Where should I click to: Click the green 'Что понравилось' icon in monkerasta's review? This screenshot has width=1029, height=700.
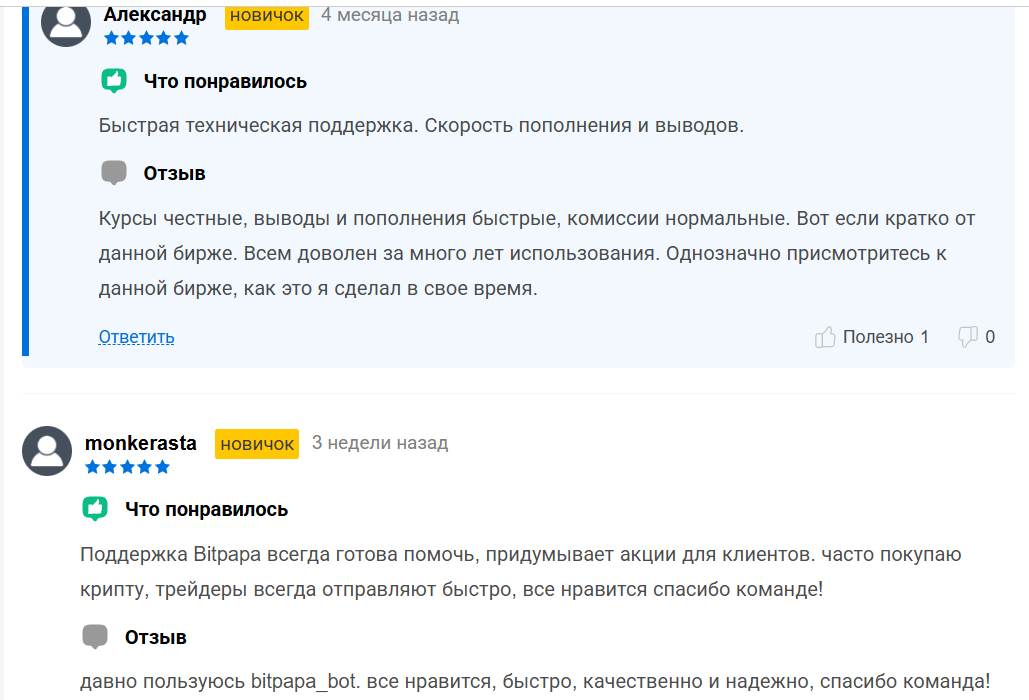point(95,509)
